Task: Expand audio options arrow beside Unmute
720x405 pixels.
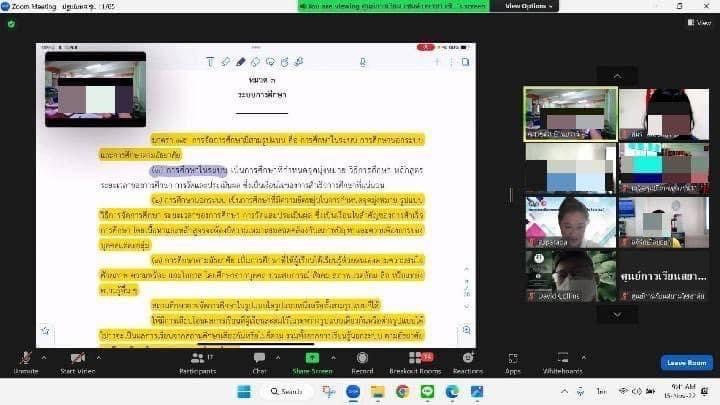Action: [x=44, y=354]
